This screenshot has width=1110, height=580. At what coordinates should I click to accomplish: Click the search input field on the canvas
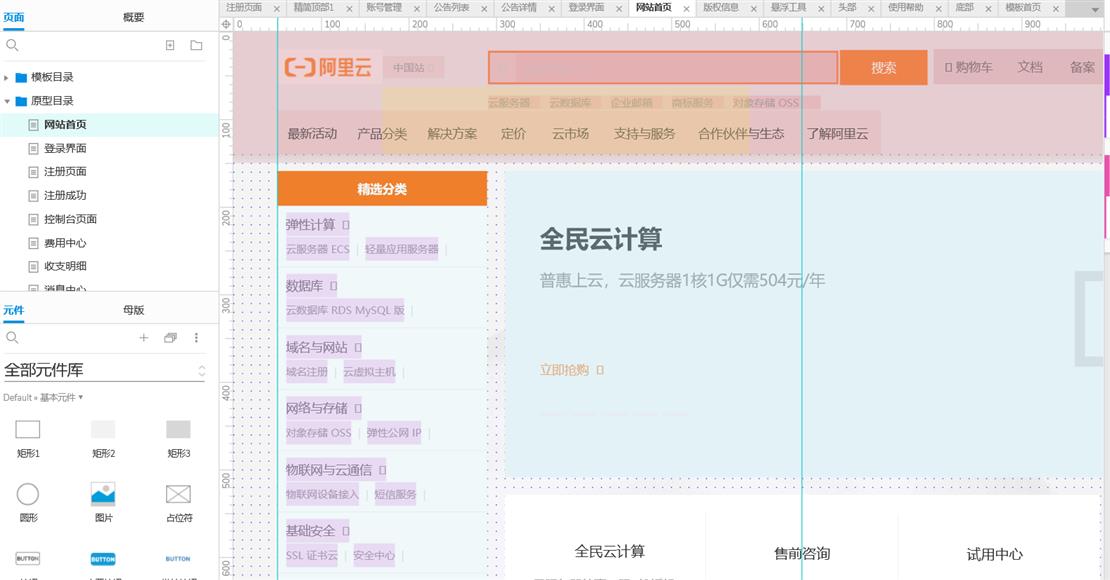tap(663, 68)
